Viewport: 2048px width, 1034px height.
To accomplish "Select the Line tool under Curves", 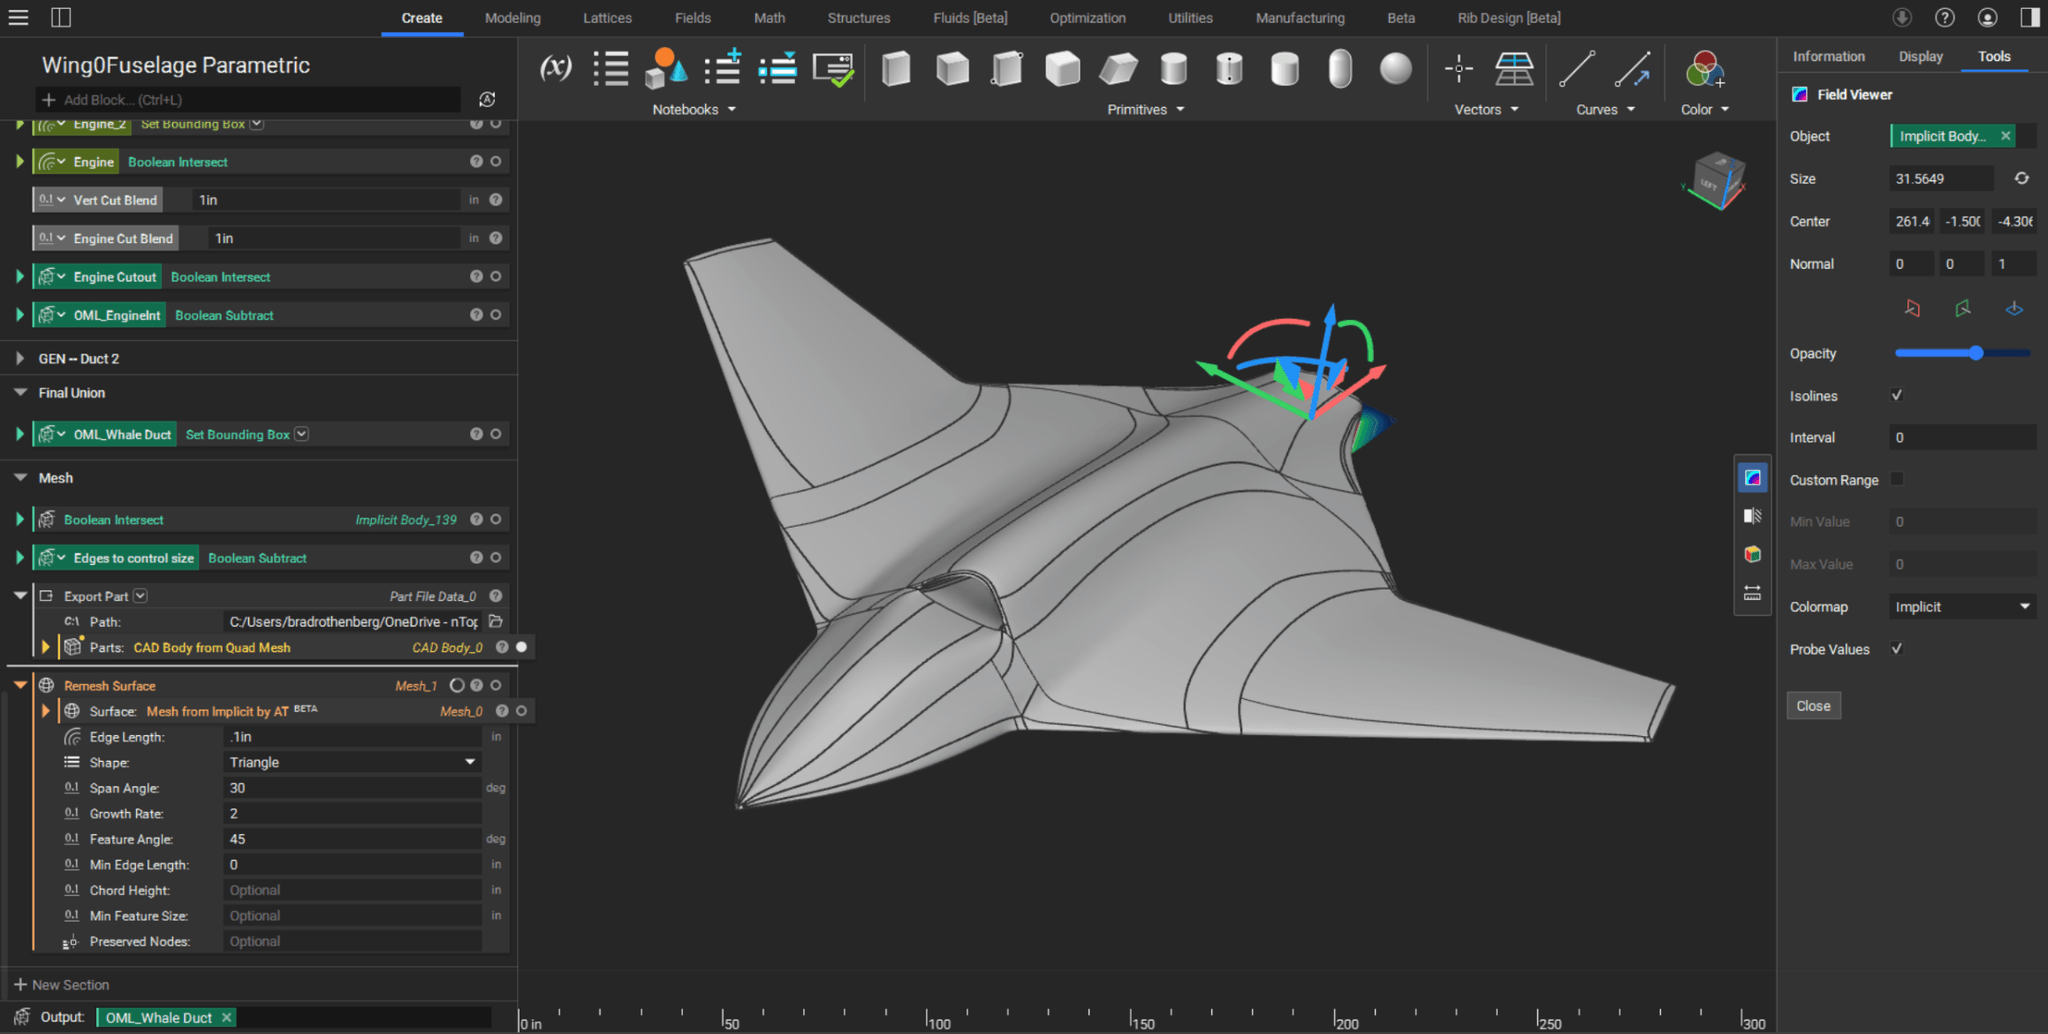I will click(1578, 70).
